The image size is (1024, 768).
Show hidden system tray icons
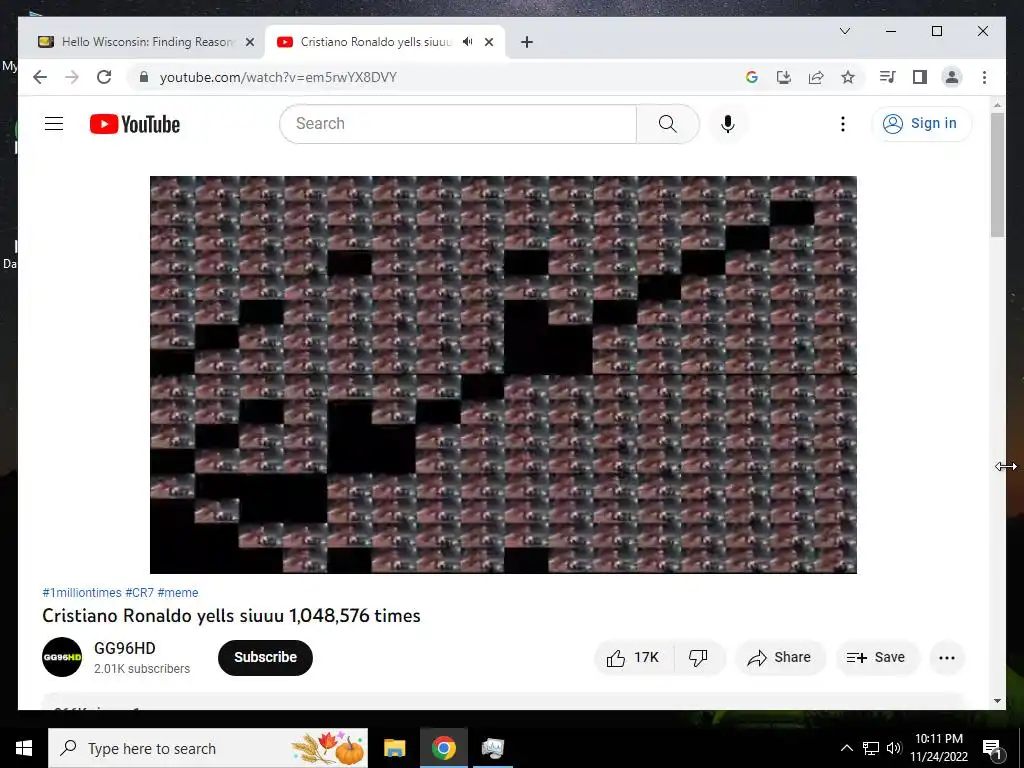846,748
